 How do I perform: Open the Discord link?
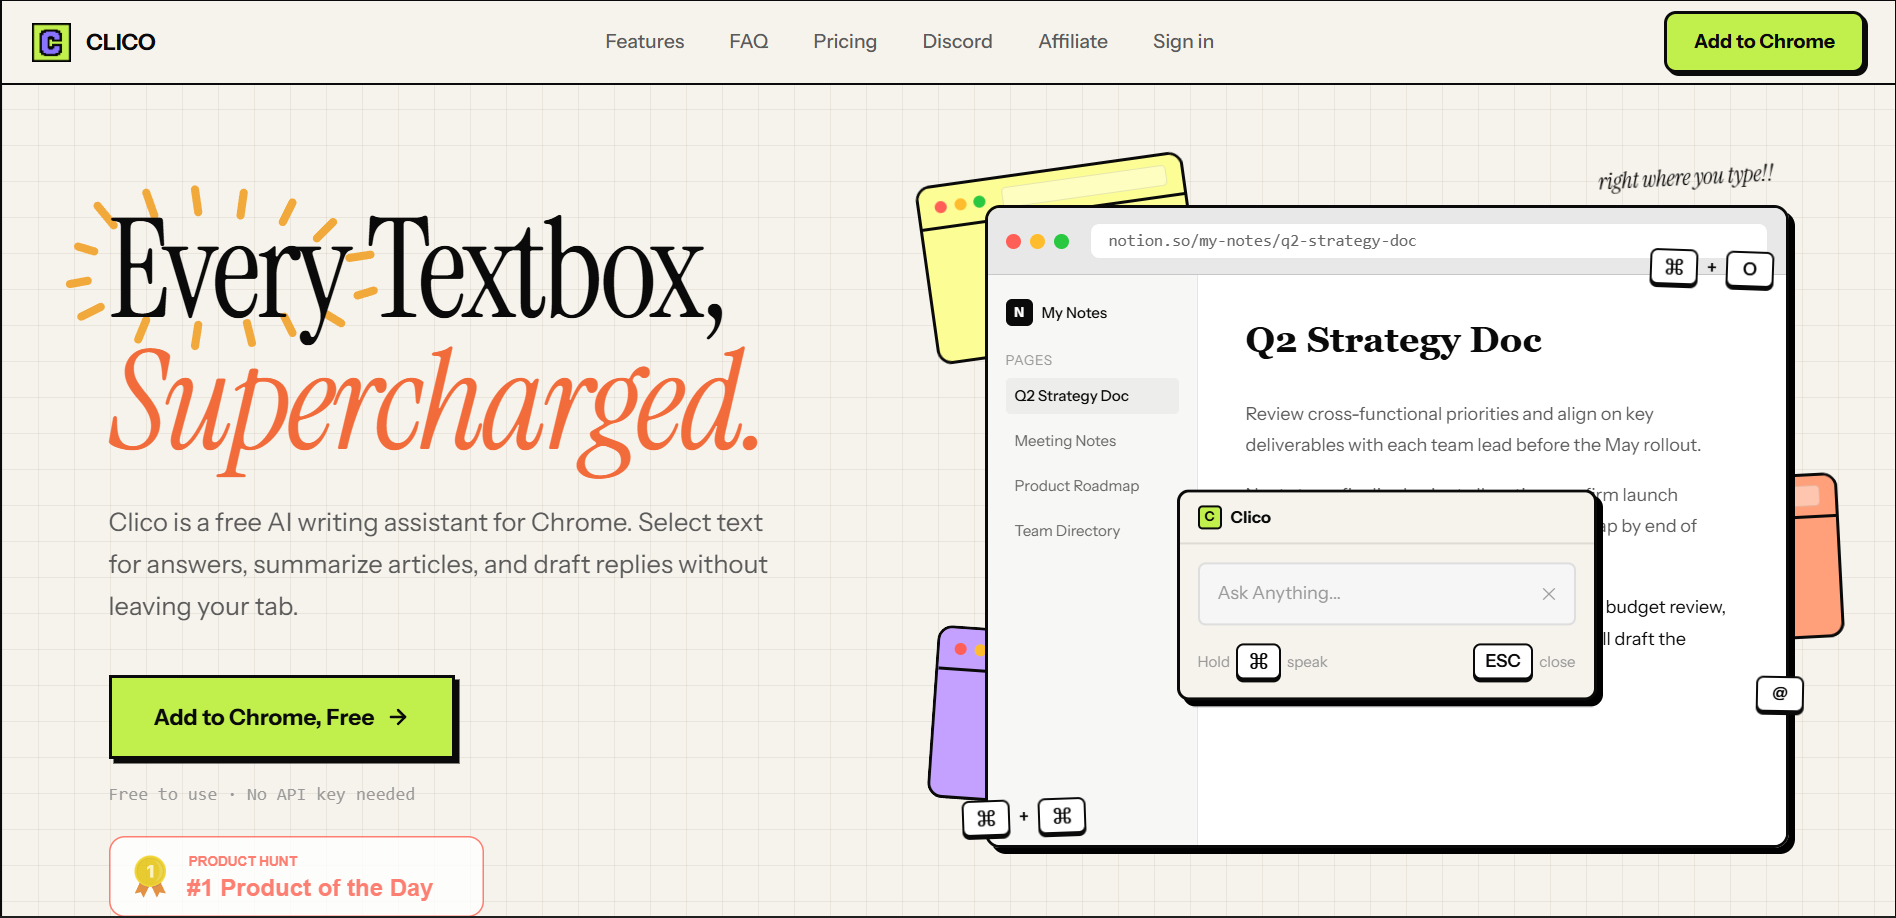click(x=957, y=42)
